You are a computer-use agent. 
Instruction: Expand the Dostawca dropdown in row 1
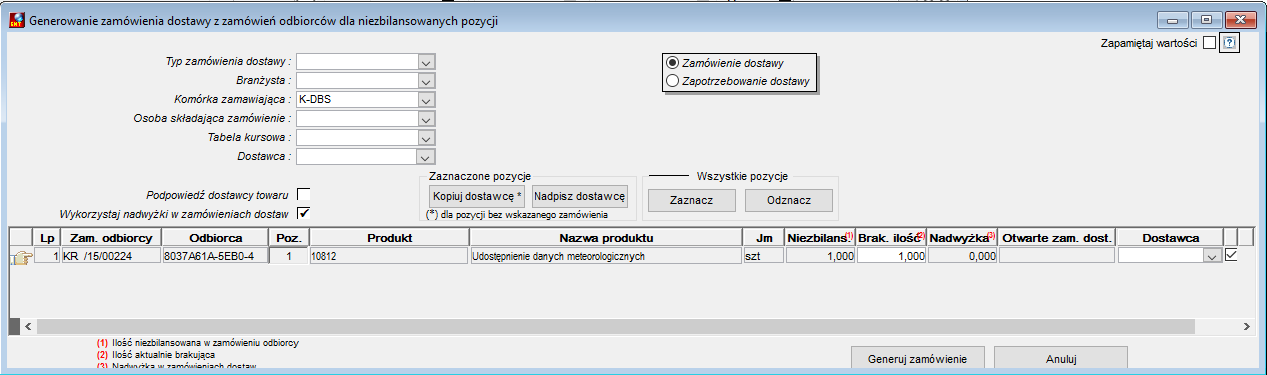tap(1213, 257)
